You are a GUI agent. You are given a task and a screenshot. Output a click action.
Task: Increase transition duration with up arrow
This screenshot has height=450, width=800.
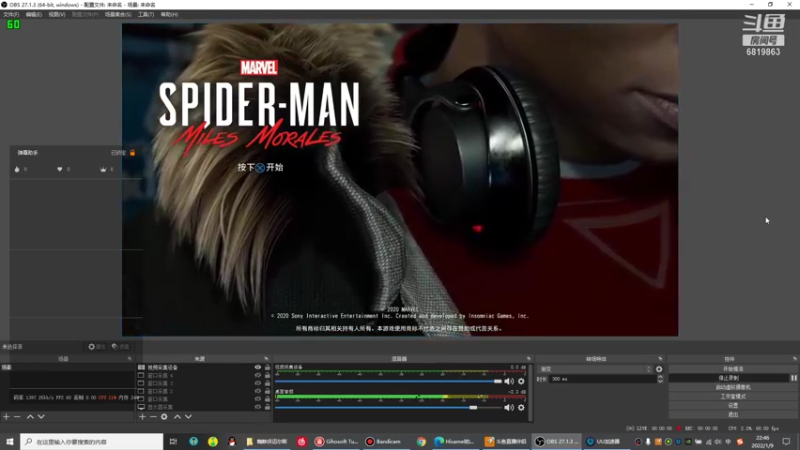click(660, 377)
